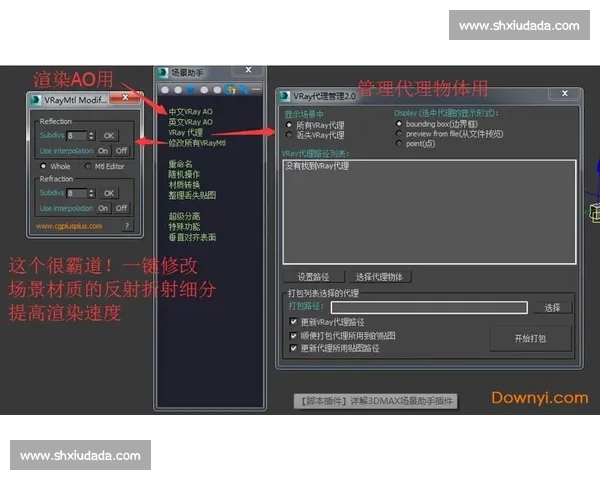Close the VRay代理管理2.0 window
Viewport: 600px width, 480px height.
coord(565,93)
